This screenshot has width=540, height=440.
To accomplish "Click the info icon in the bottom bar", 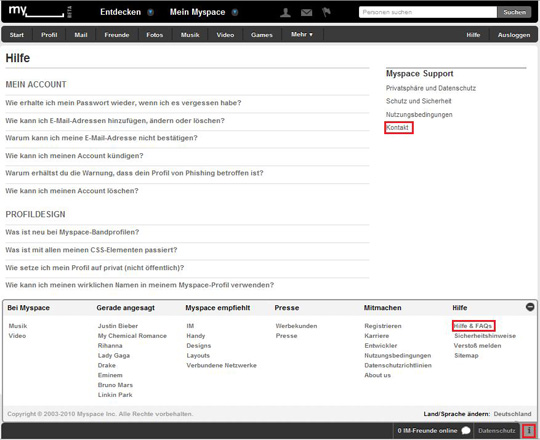I will click(529, 430).
